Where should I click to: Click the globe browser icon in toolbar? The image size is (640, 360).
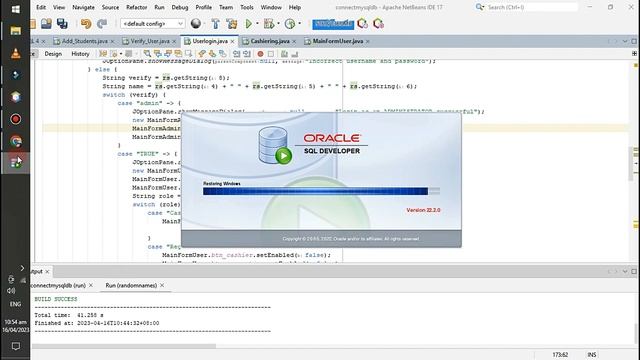(x=196, y=24)
